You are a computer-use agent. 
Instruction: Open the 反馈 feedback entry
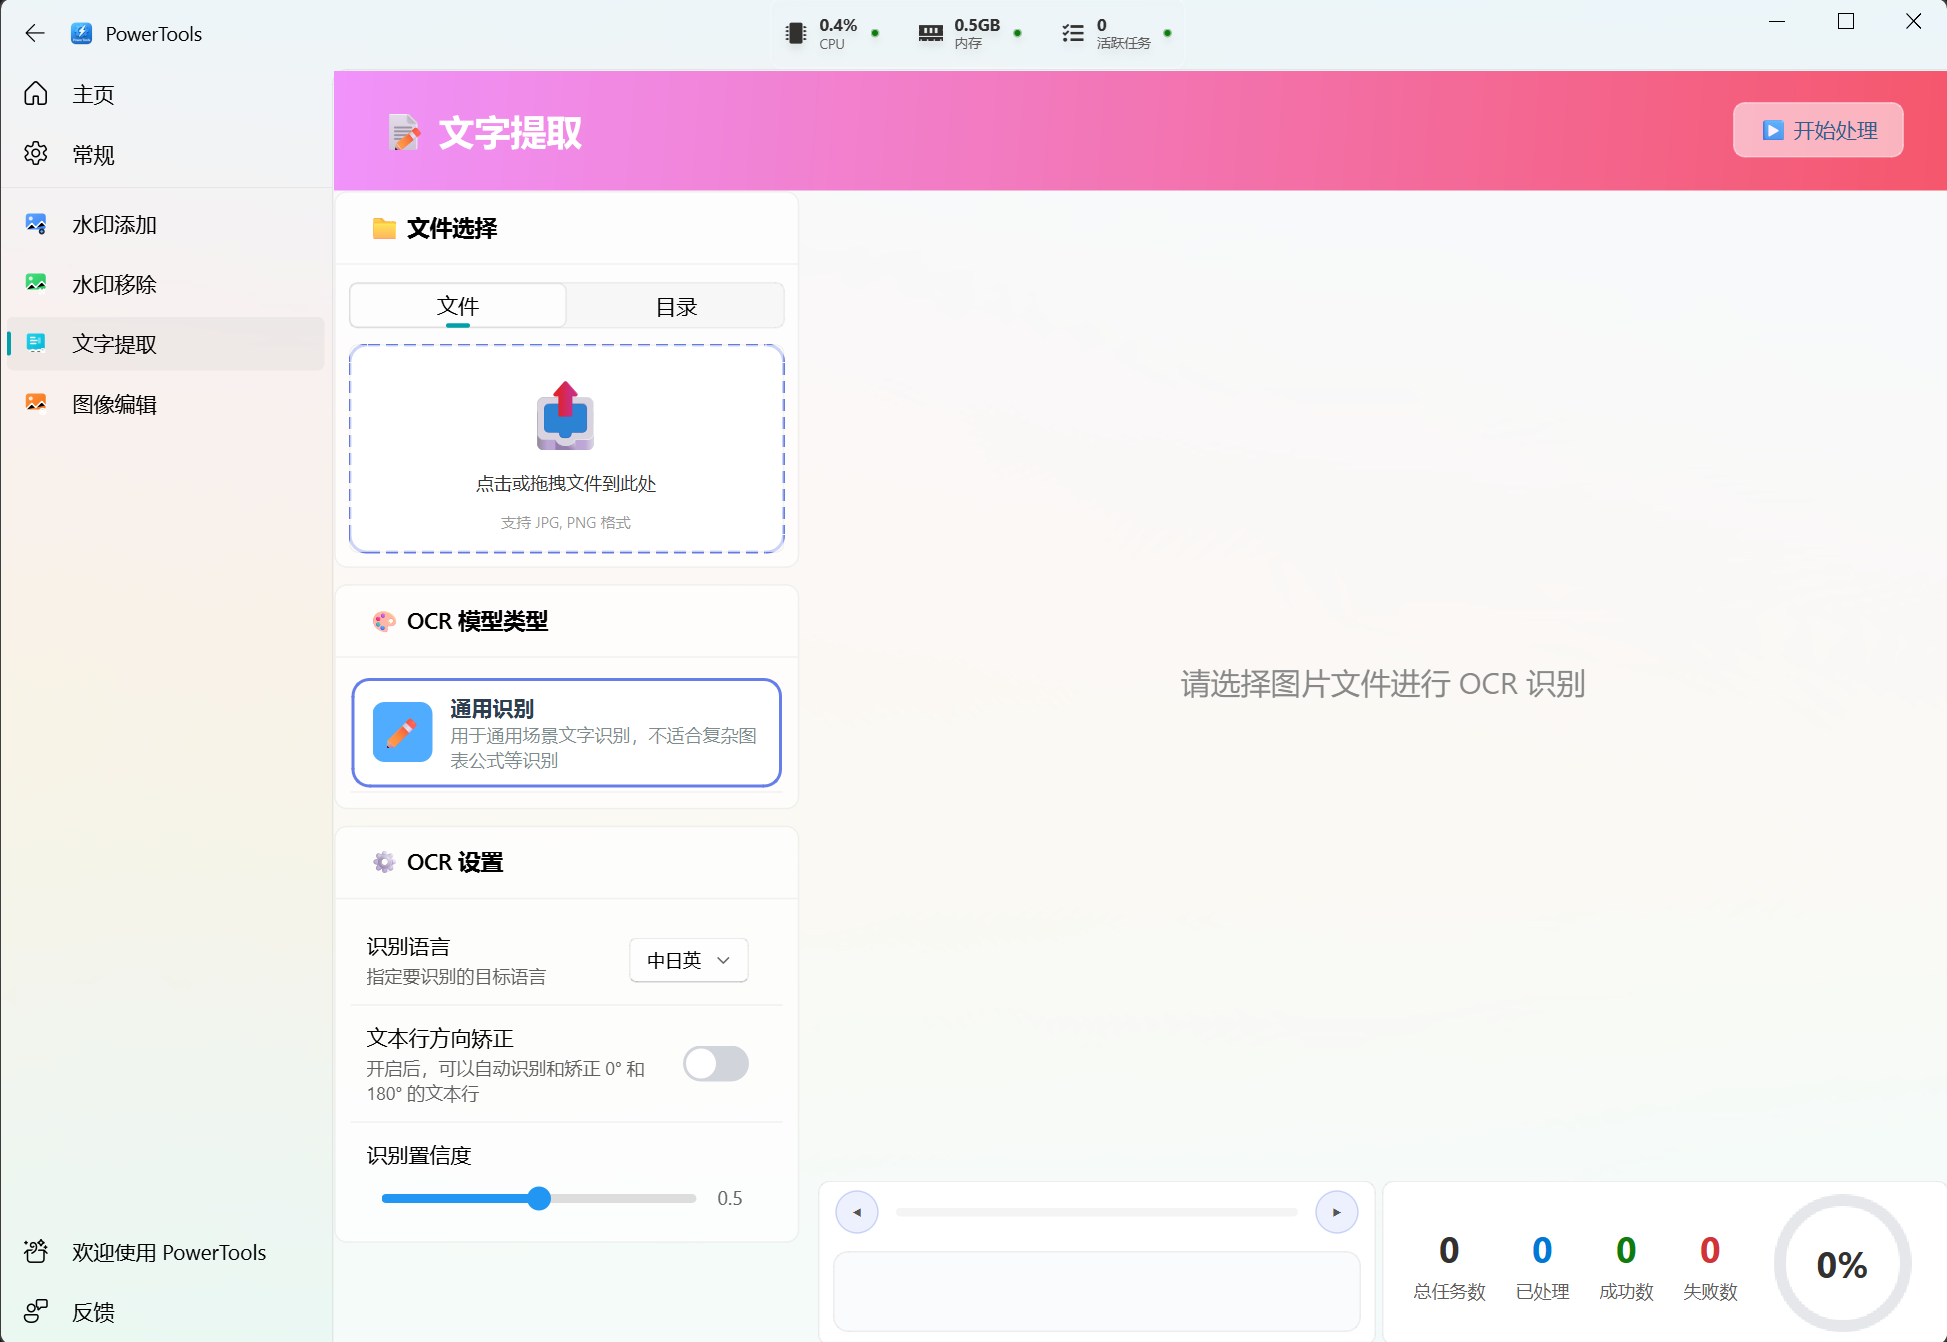[166, 1312]
